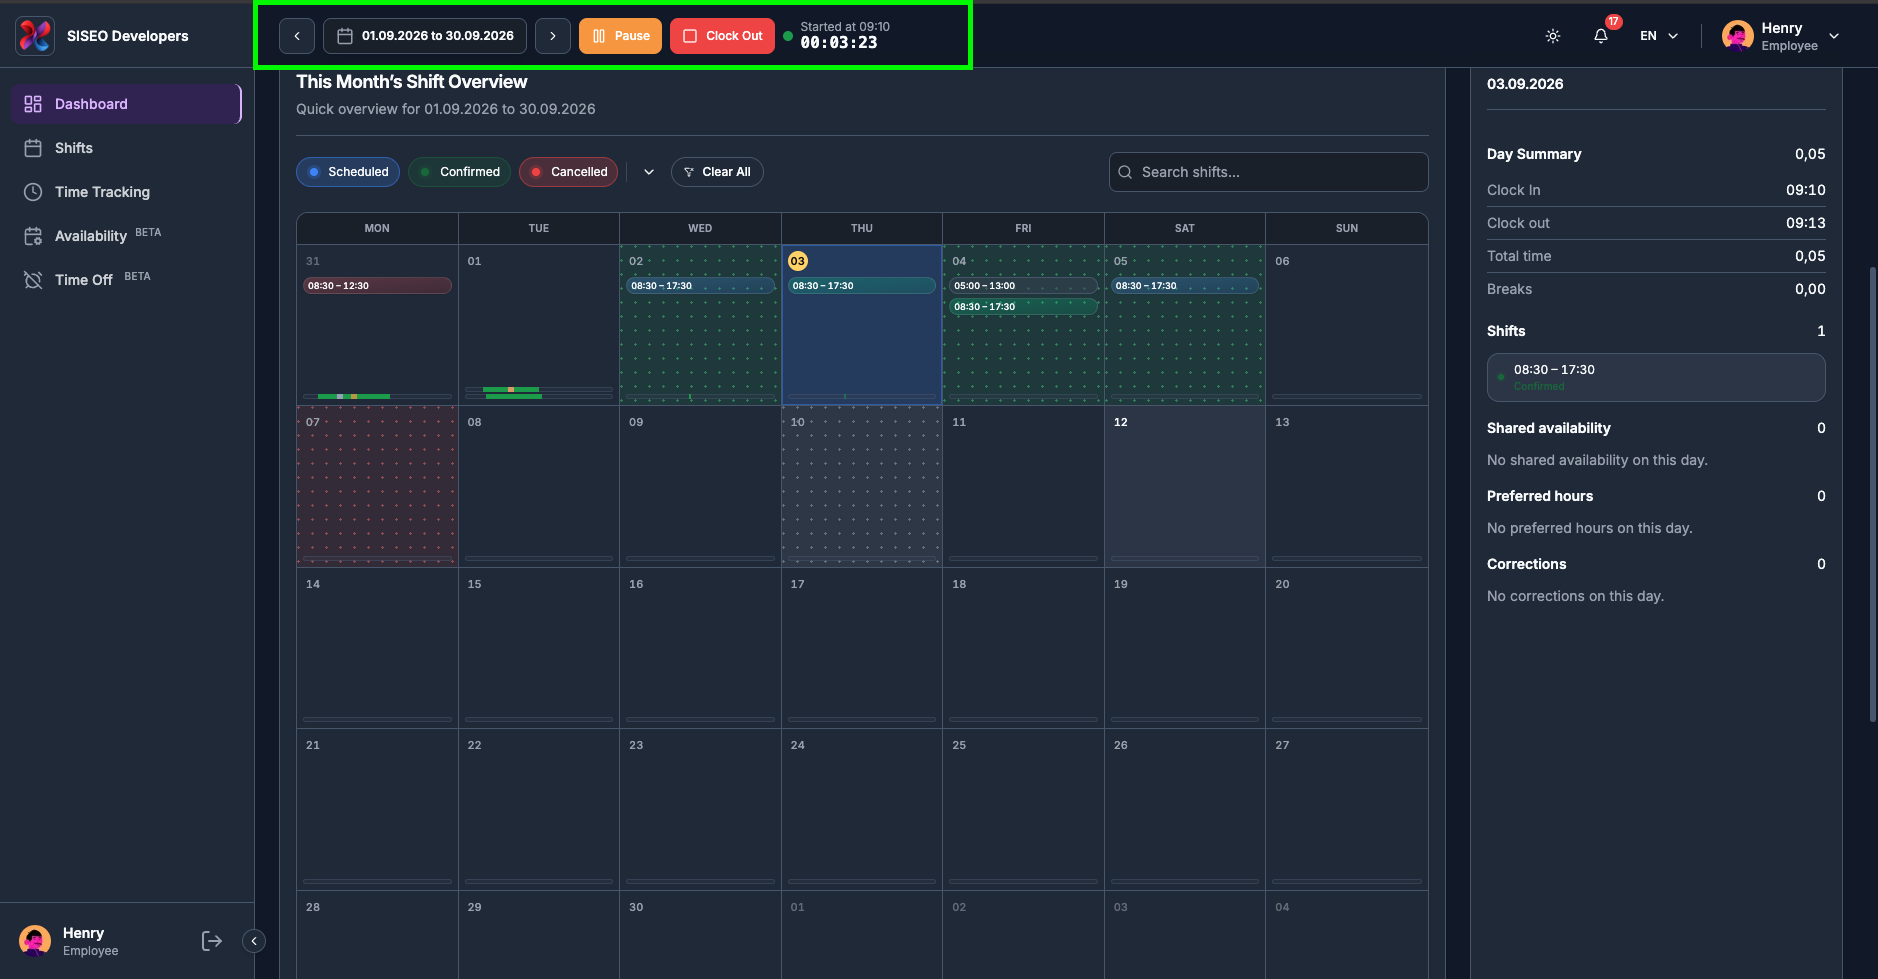
Task: Select calendar day 27
Action: 1346,809
